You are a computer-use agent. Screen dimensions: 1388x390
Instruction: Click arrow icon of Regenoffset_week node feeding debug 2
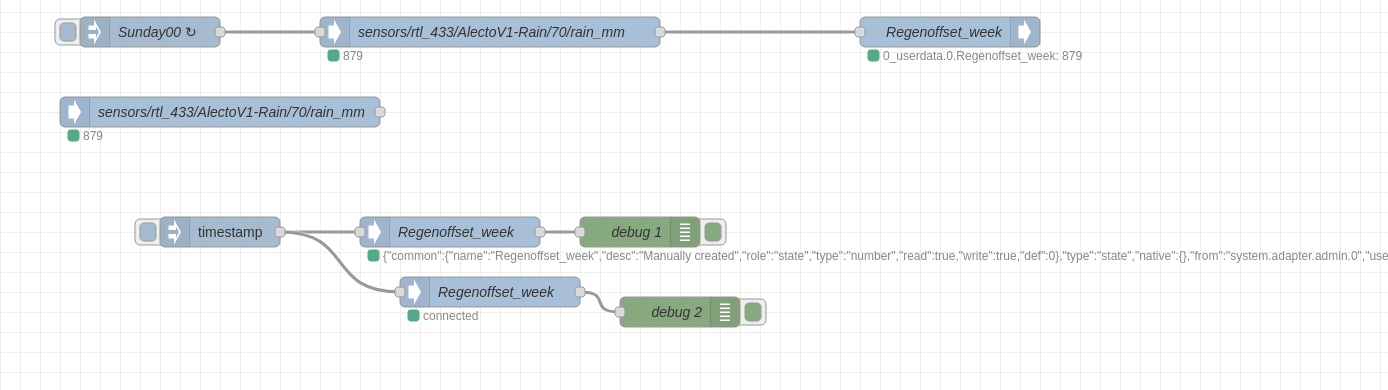pos(415,292)
